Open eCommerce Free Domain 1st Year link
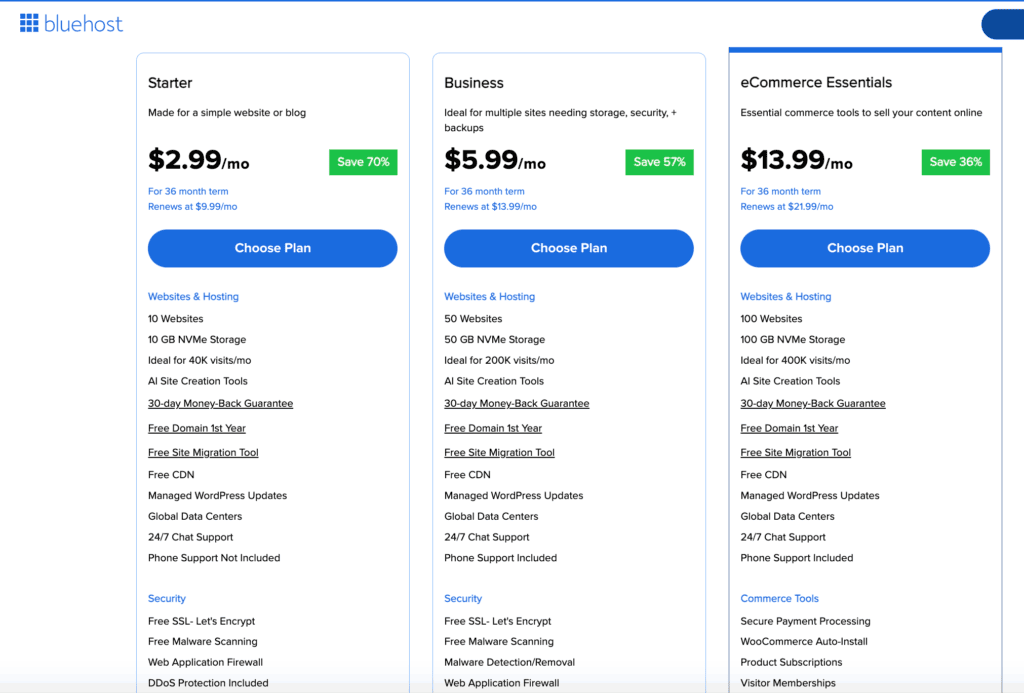The height and width of the screenshot is (693, 1024). [x=789, y=428]
